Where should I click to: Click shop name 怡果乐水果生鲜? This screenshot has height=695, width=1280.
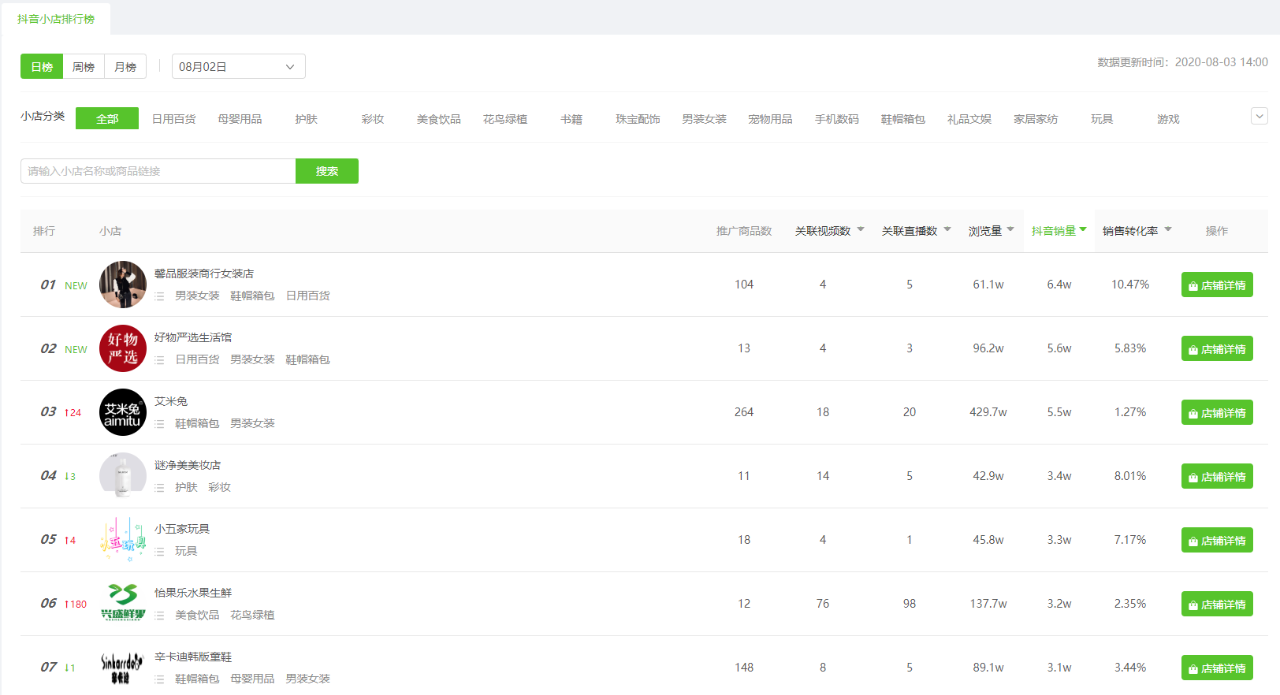(193, 593)
